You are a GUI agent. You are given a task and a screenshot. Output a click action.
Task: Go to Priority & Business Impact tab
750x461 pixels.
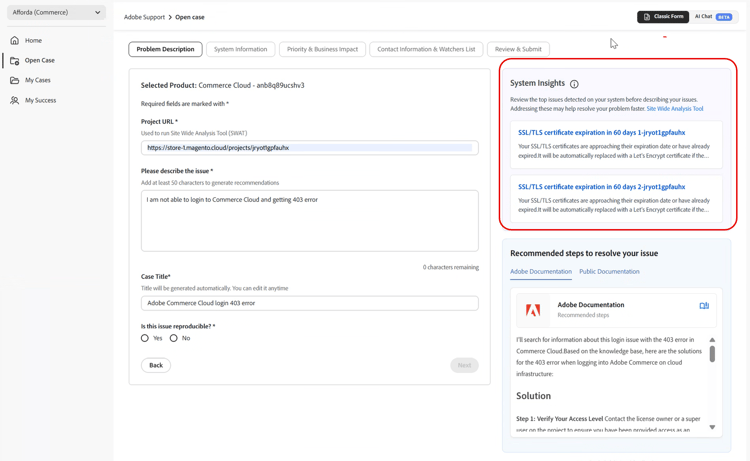coord(322,49)
